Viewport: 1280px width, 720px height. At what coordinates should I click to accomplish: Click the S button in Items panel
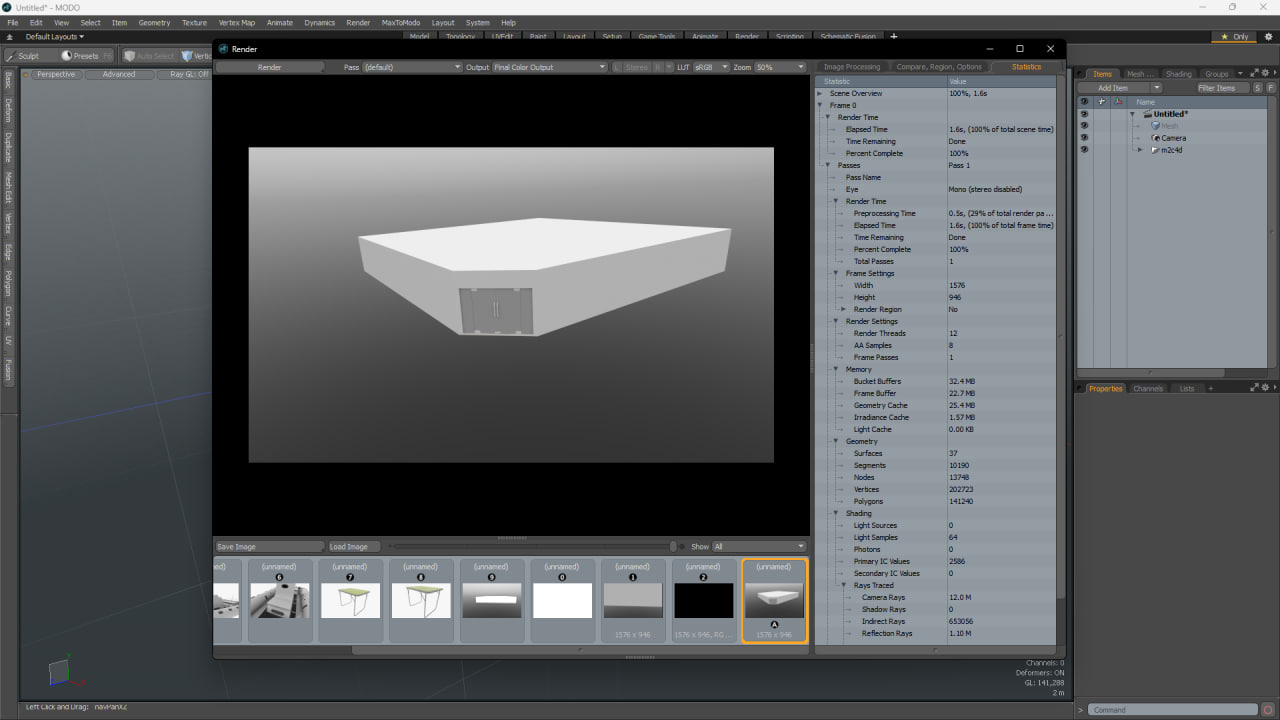point(1259,88)
